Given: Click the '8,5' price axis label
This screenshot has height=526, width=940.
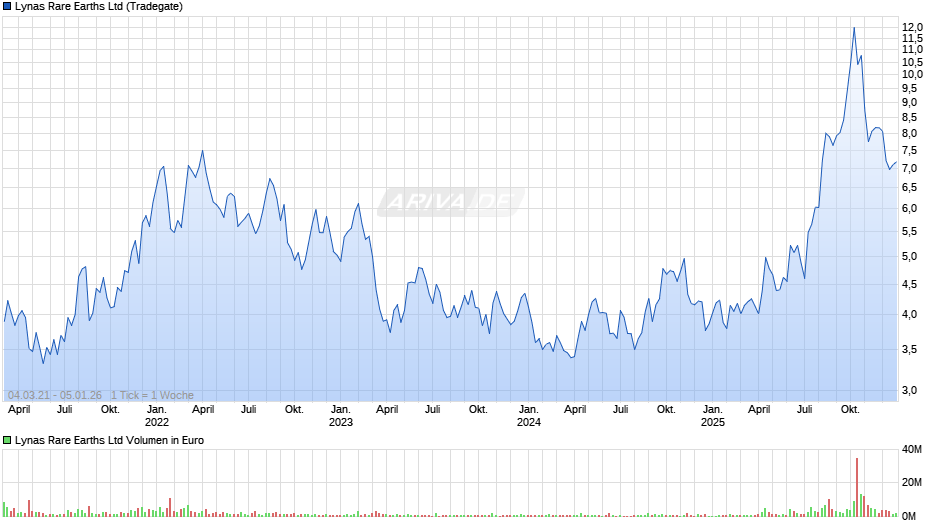Looking at the screenshot, I should [909, 118].
